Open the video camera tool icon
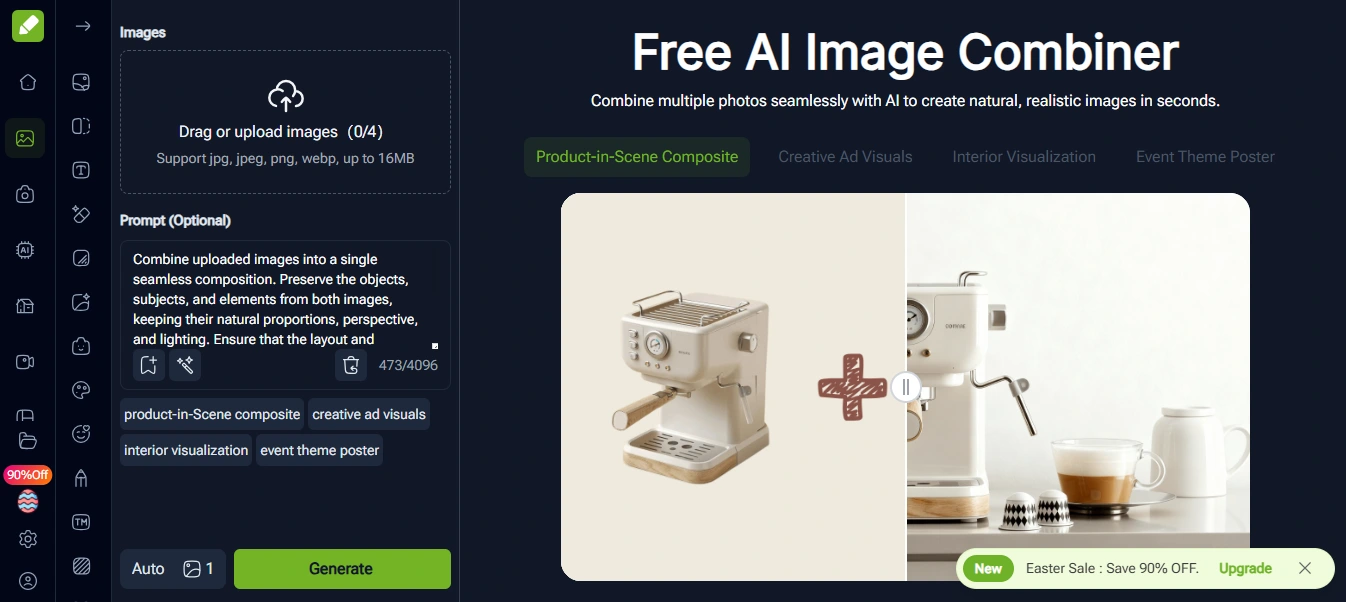Screen dimensions: 1346x602 pos(27,362)
